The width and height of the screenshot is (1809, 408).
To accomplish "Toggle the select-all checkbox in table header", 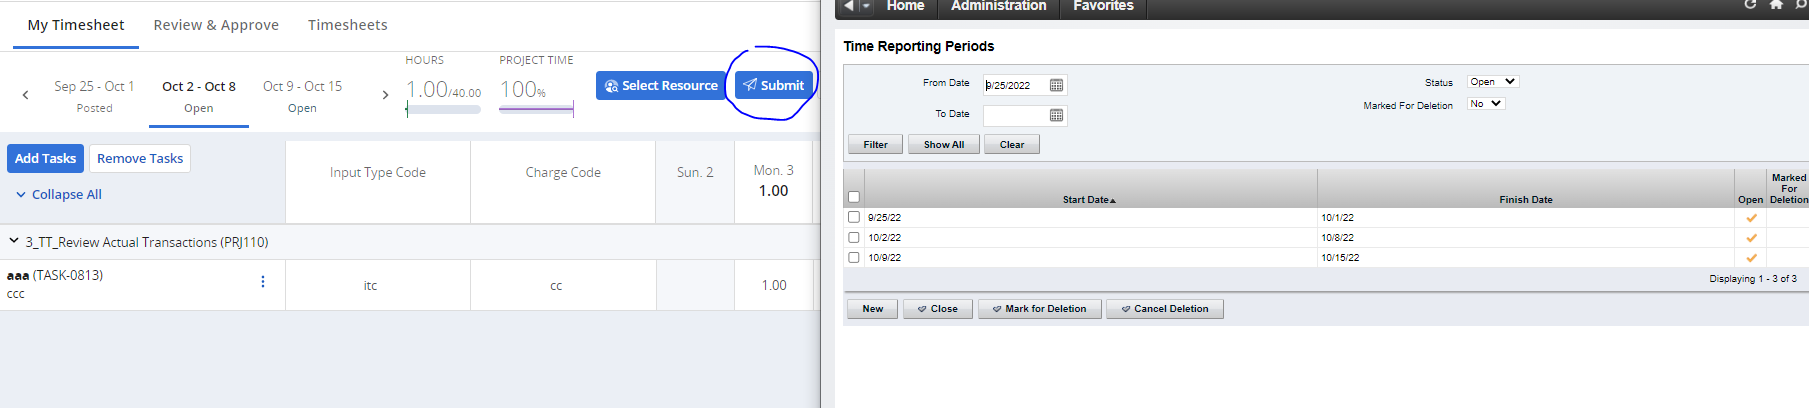I will 854,197.
